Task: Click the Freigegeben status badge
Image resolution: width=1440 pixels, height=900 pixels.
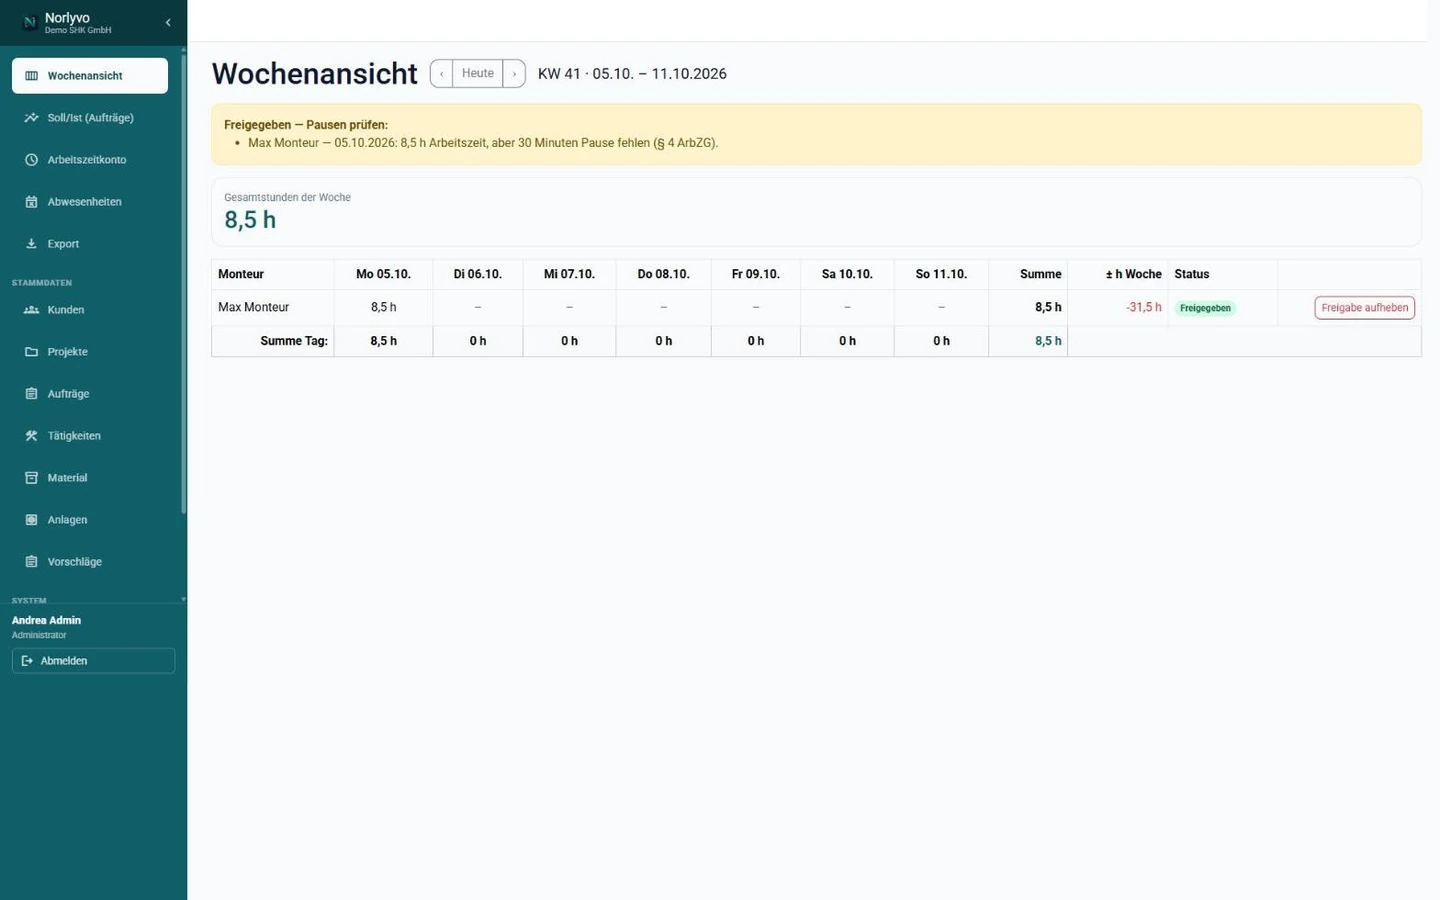Action: [x=1205, y=308]
